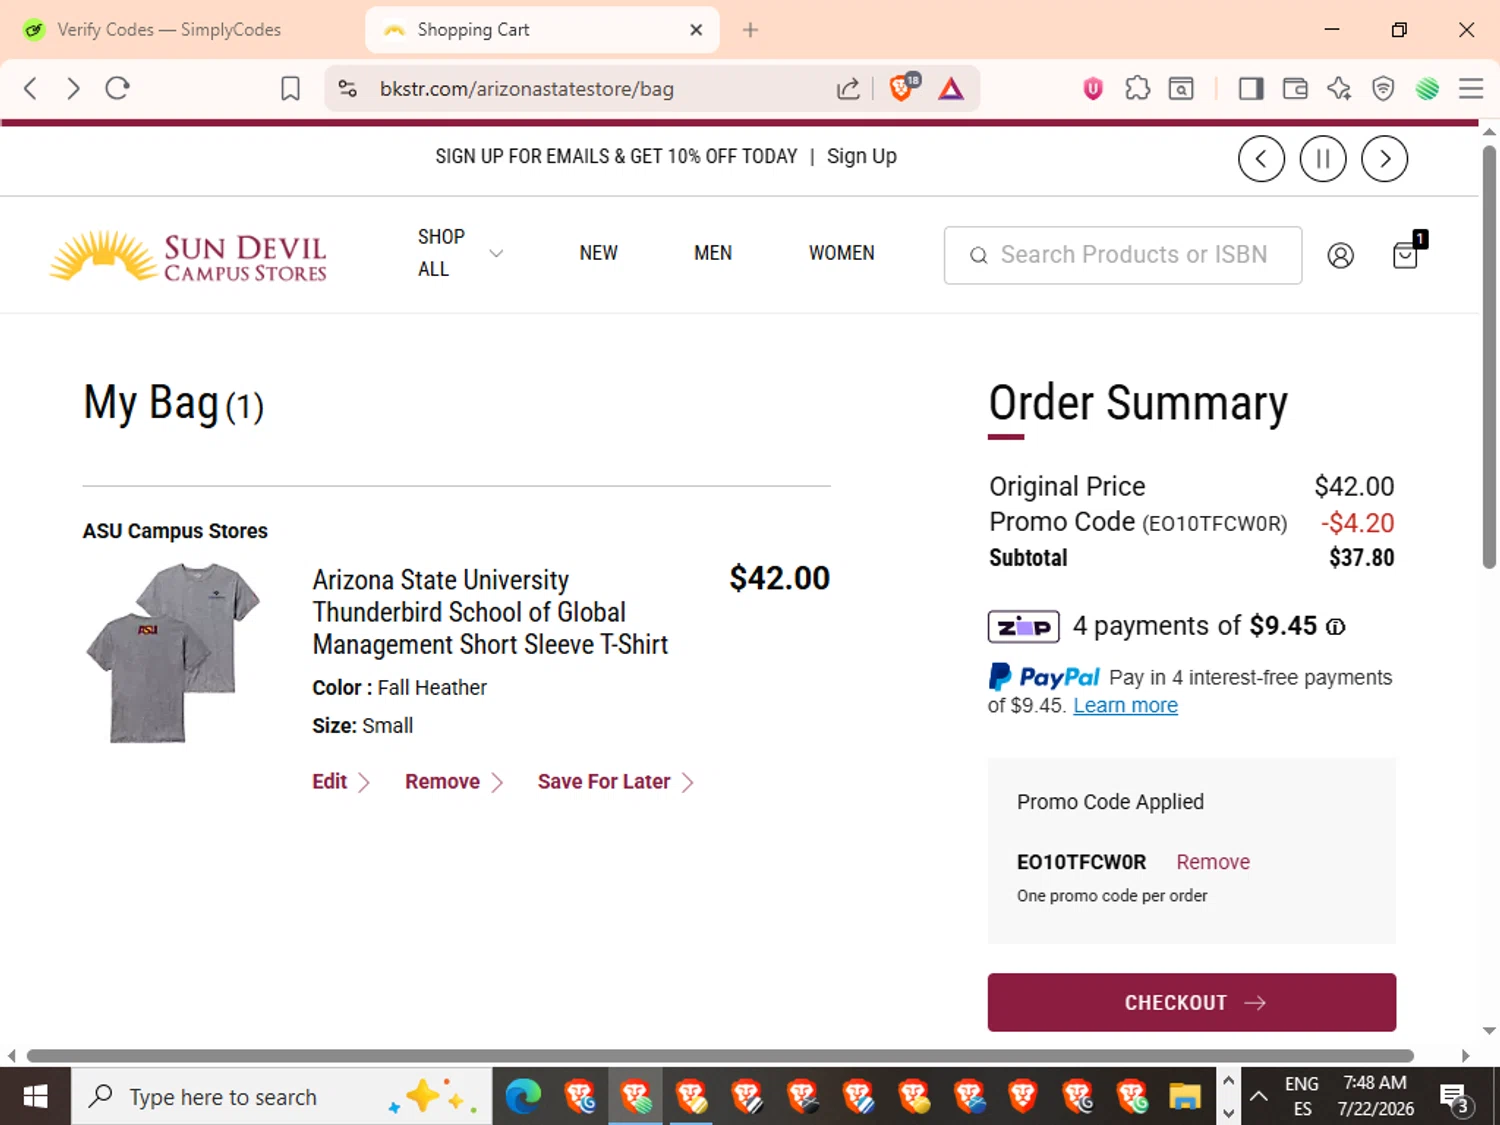Open Microsoft Edge from taskbar

pos(523,1097)
